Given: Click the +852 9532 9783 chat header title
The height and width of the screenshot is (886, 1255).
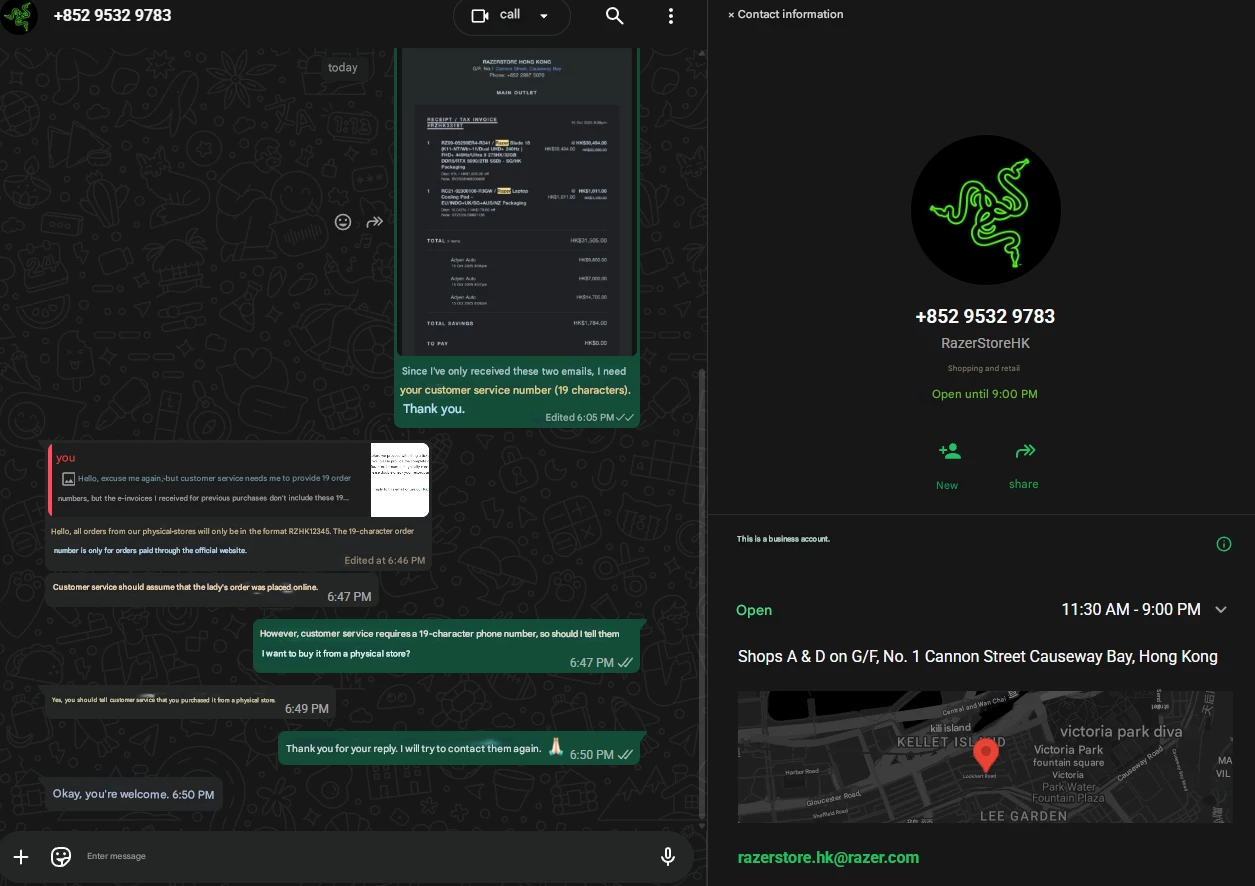Looking at the screenshot, I should [x=112, y=16].
